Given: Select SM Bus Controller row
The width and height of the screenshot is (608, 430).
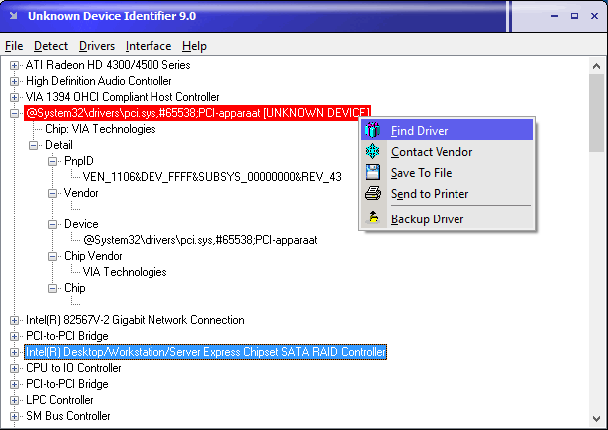Looking at the screenshot, I should point(68,416).
